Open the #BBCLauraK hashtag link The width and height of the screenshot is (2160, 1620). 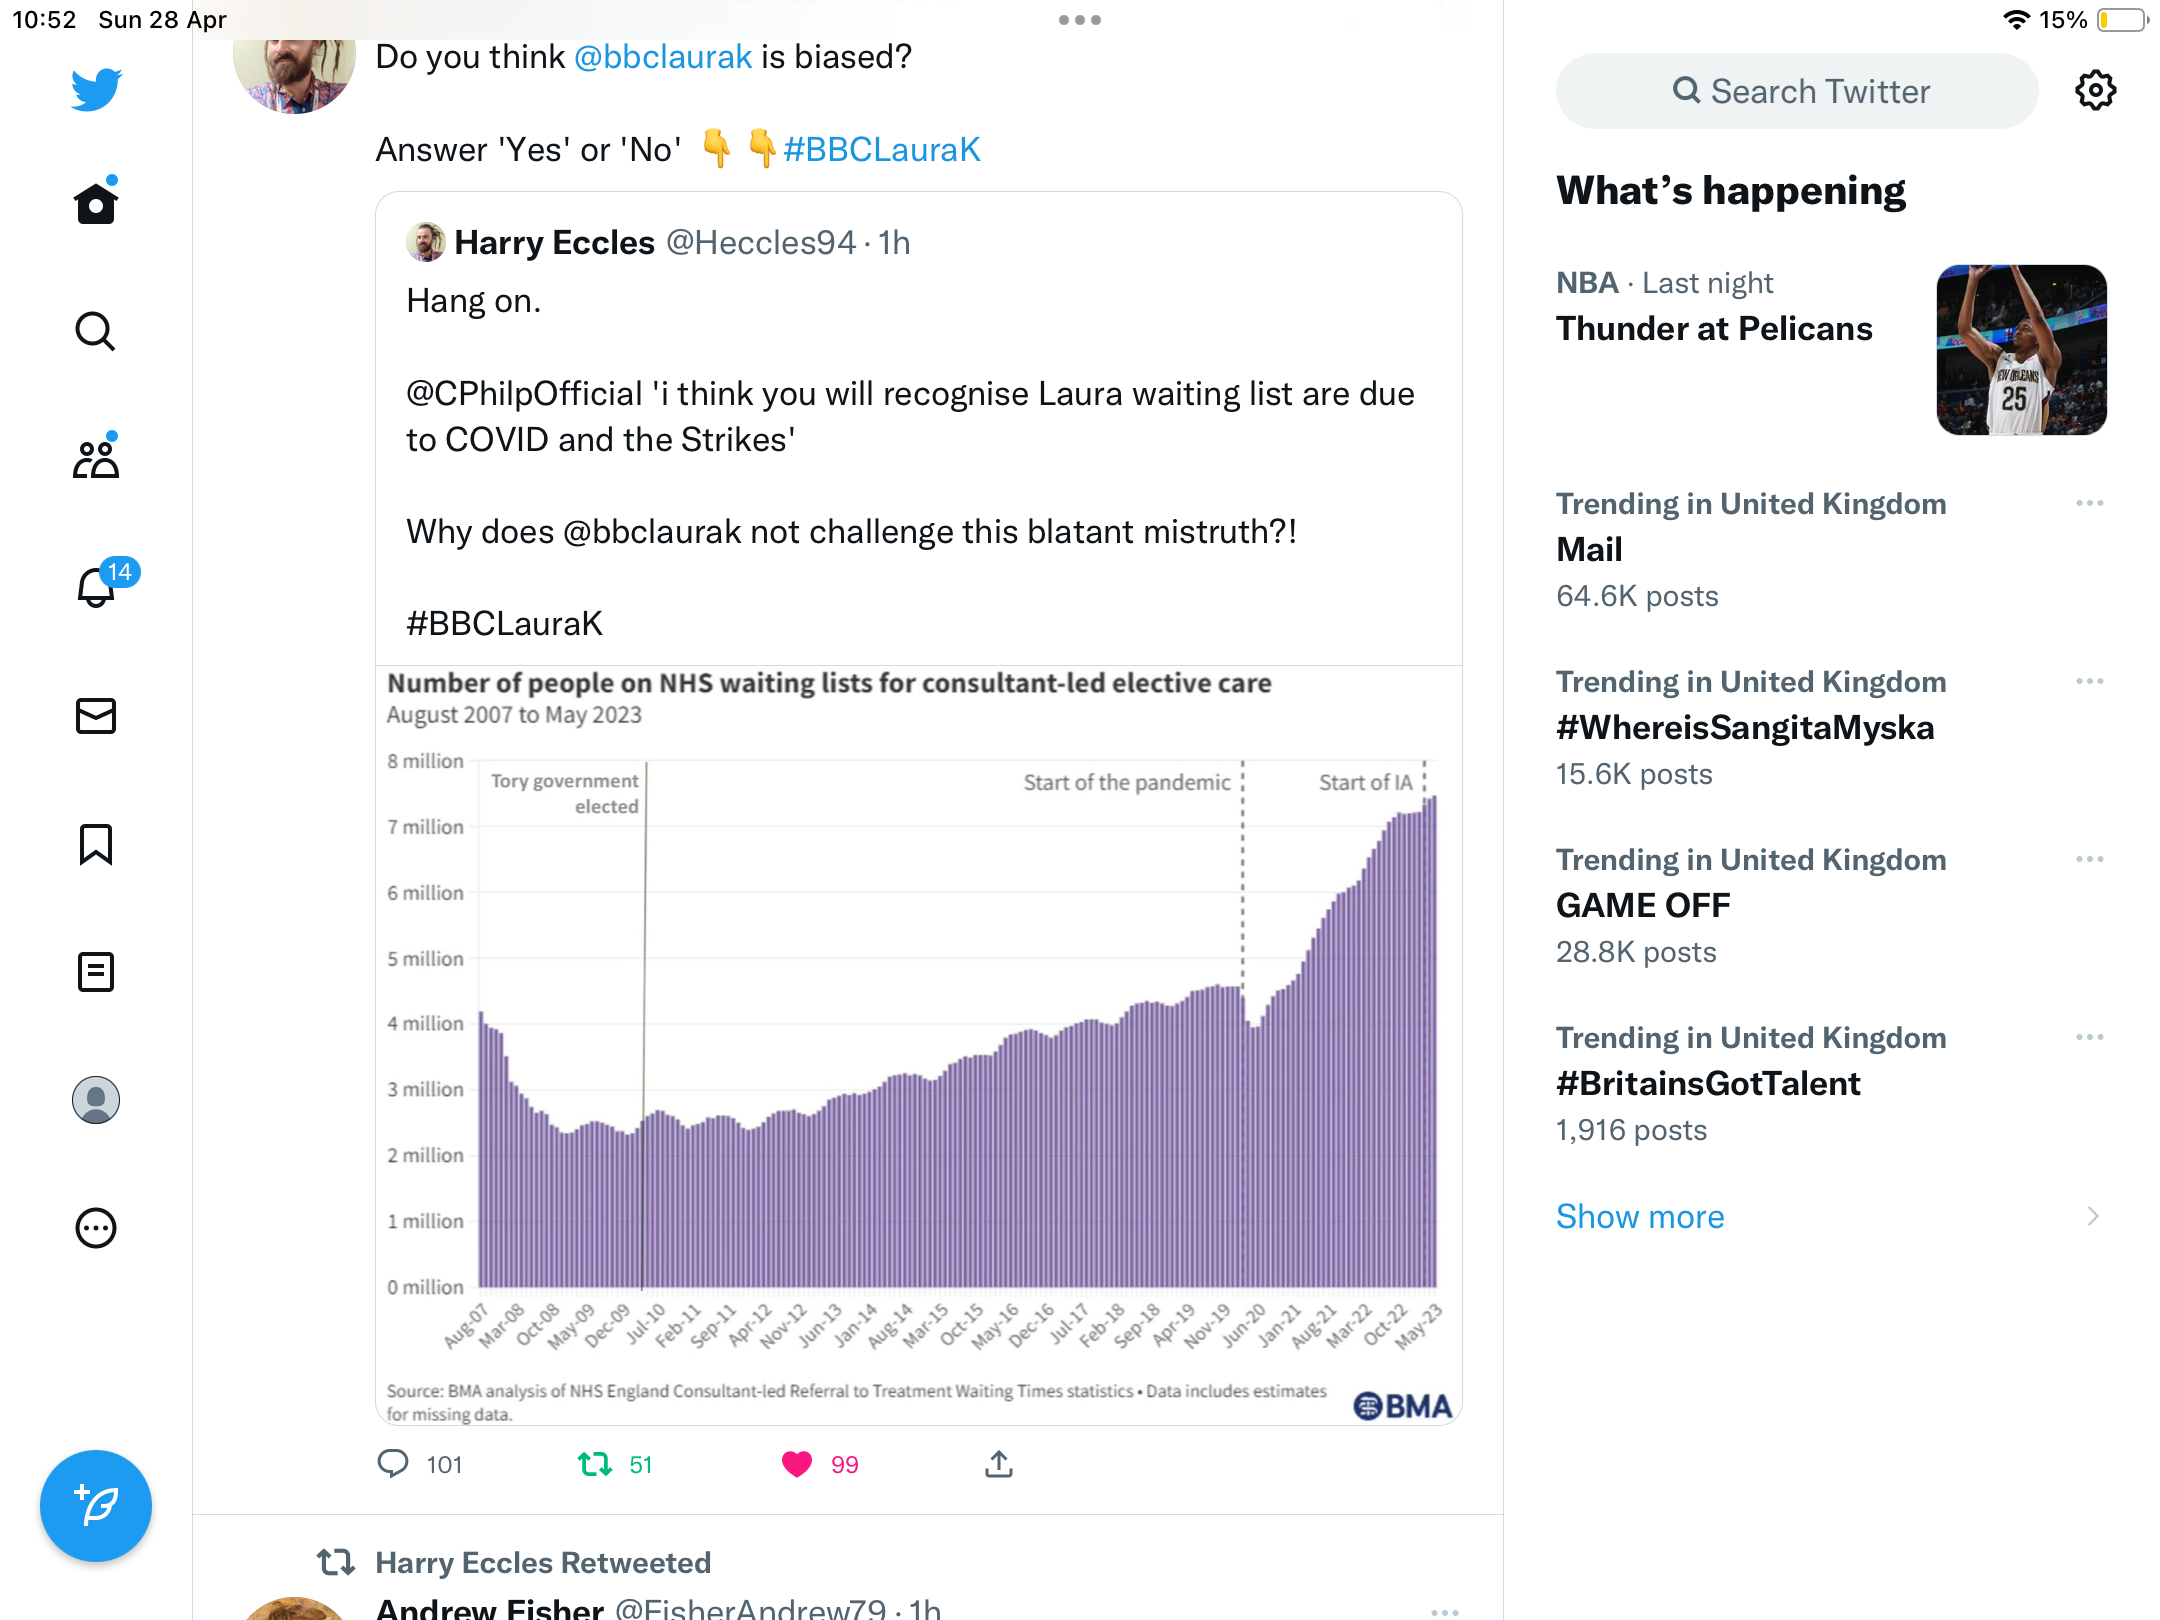click(882, 149)
